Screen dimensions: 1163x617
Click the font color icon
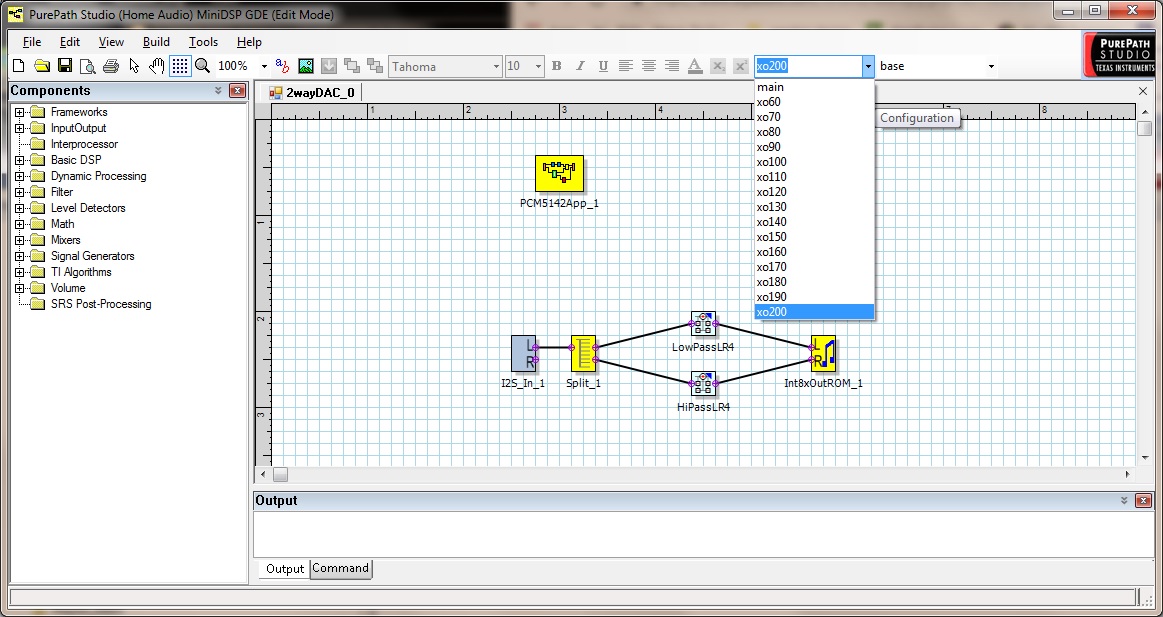(x=695, y=66)
